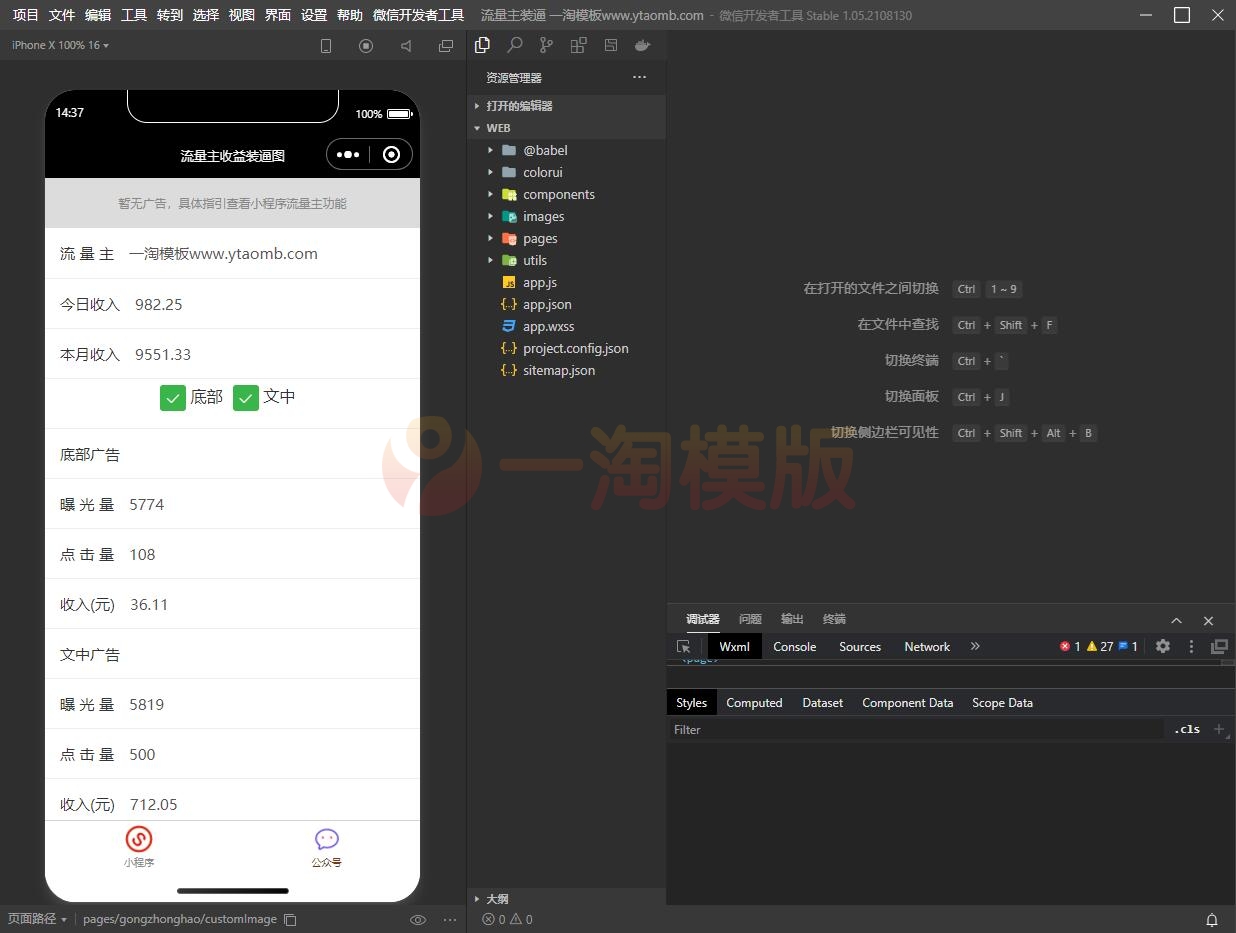The height and width of the screenshot is (933, 1236).
Task: Toggle the eye icon near 页面路径
Action: (418, 919)
